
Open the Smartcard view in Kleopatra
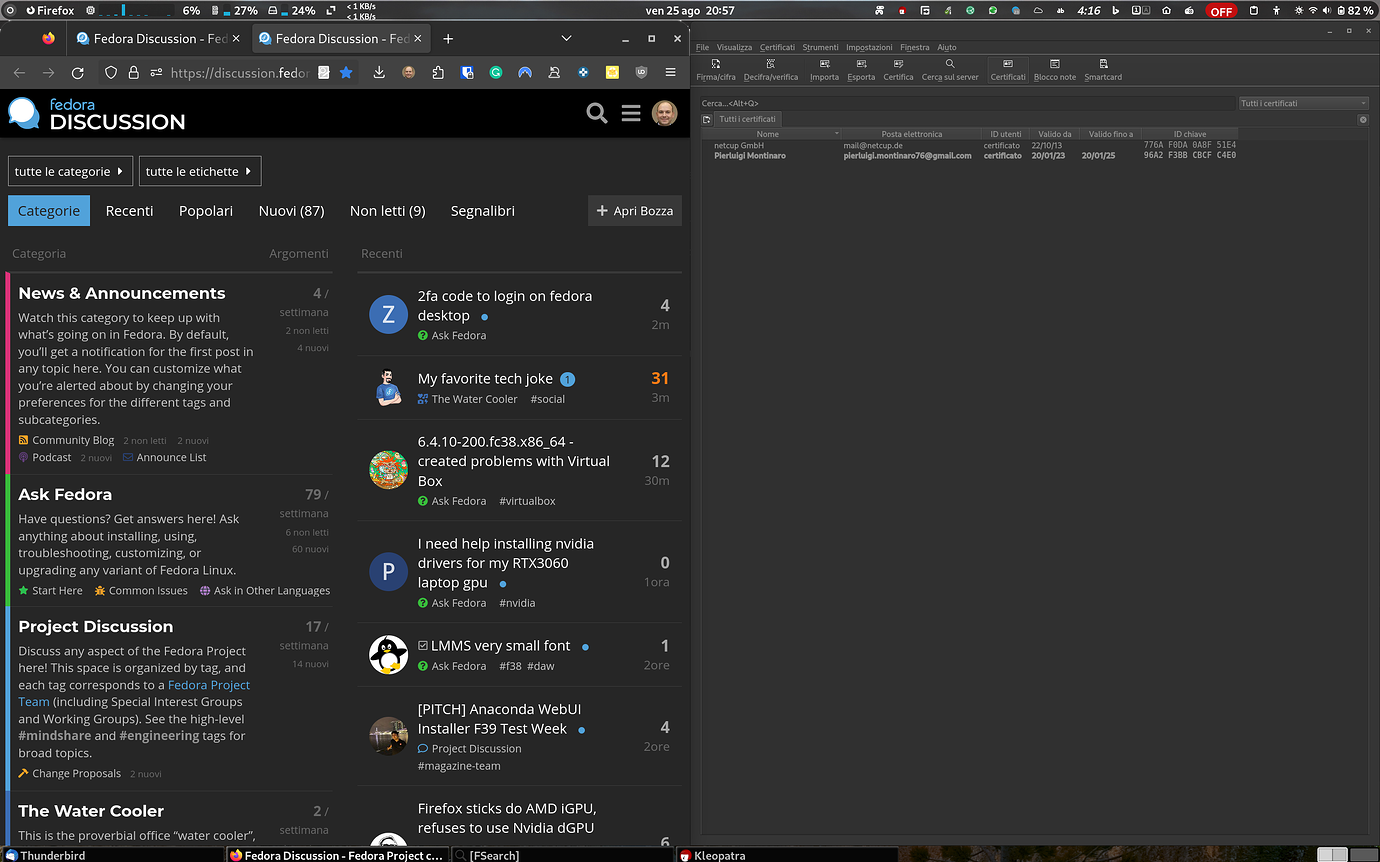click(1102, 69)
